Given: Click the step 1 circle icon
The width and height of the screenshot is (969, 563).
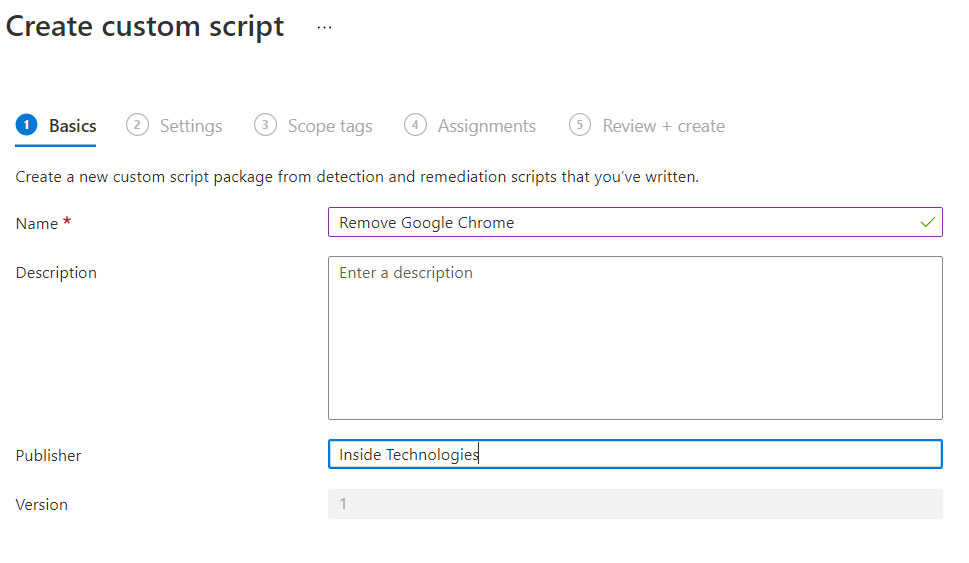Looking at the screenshot, I should tap(27, 125).
